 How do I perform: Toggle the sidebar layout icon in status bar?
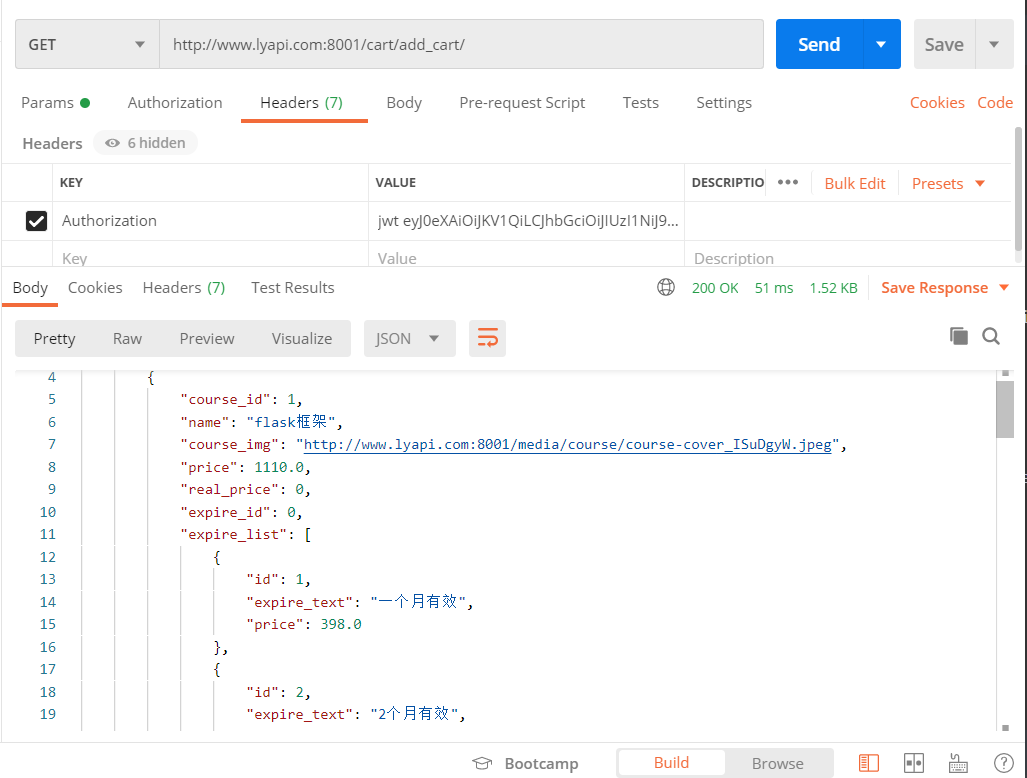tap(869, 763)
